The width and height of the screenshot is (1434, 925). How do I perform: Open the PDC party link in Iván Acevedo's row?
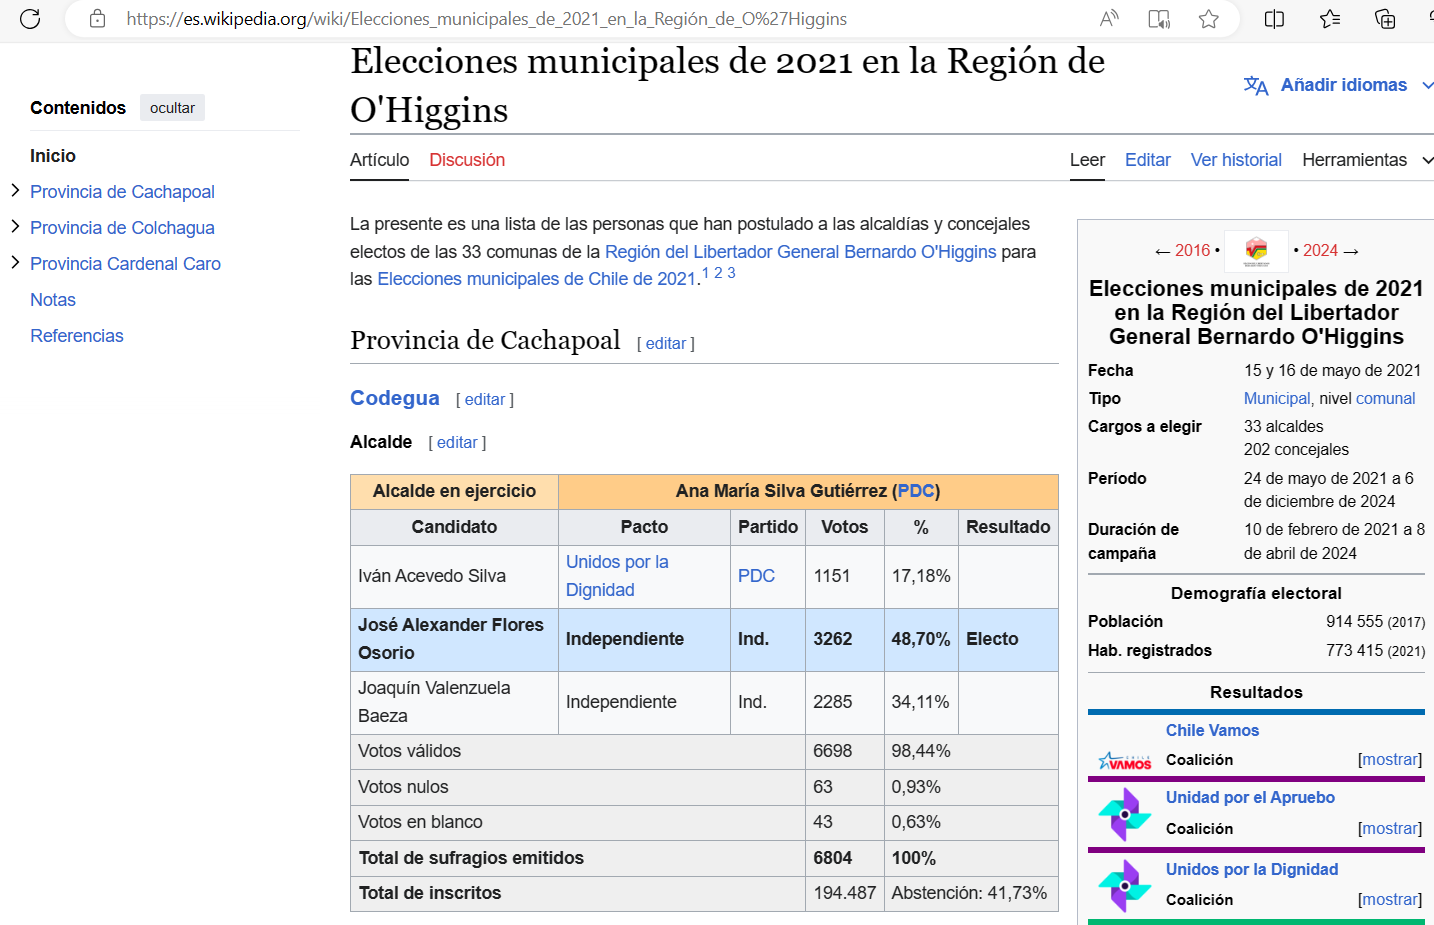[x=756, y=576]
